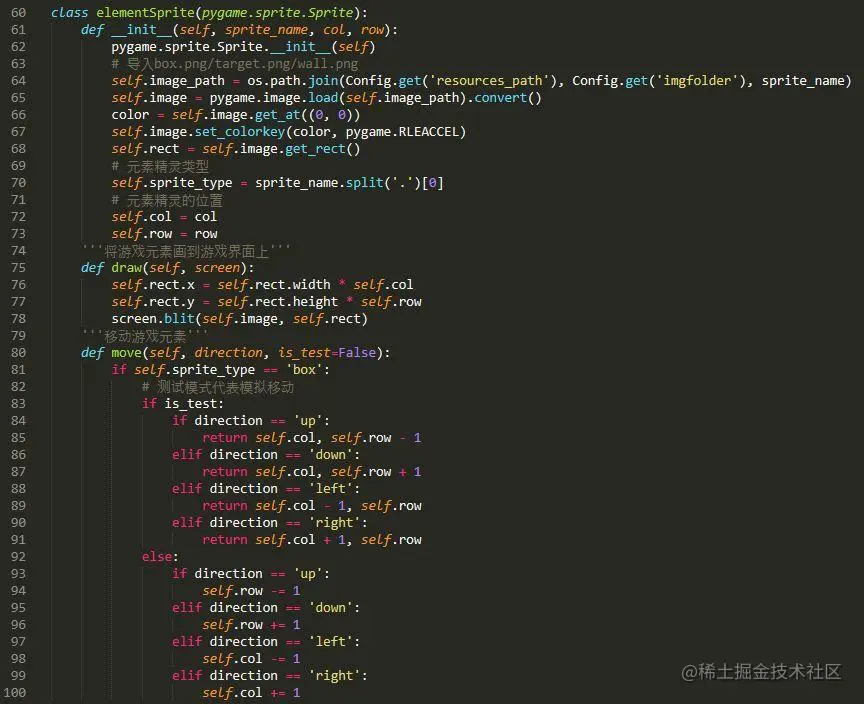Click gutter line number 60
864x704 pixels.
pyautogui.click(x=18, y=13)
